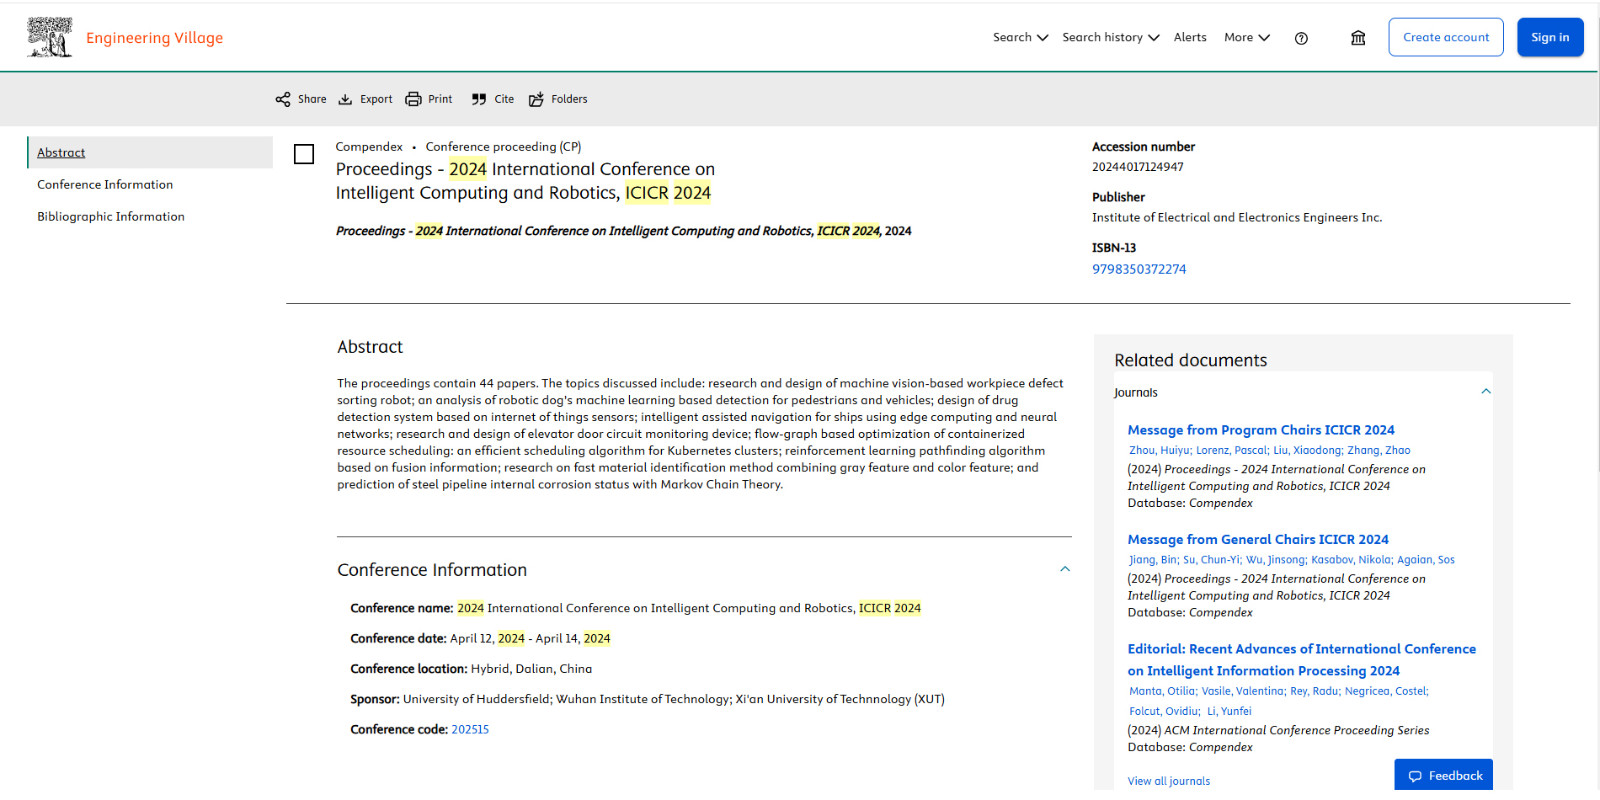Viewport: 1600px width, 800px height.
Task: Open the help question mark icon
Action: pyautogui.click(x=1301, y=38)
